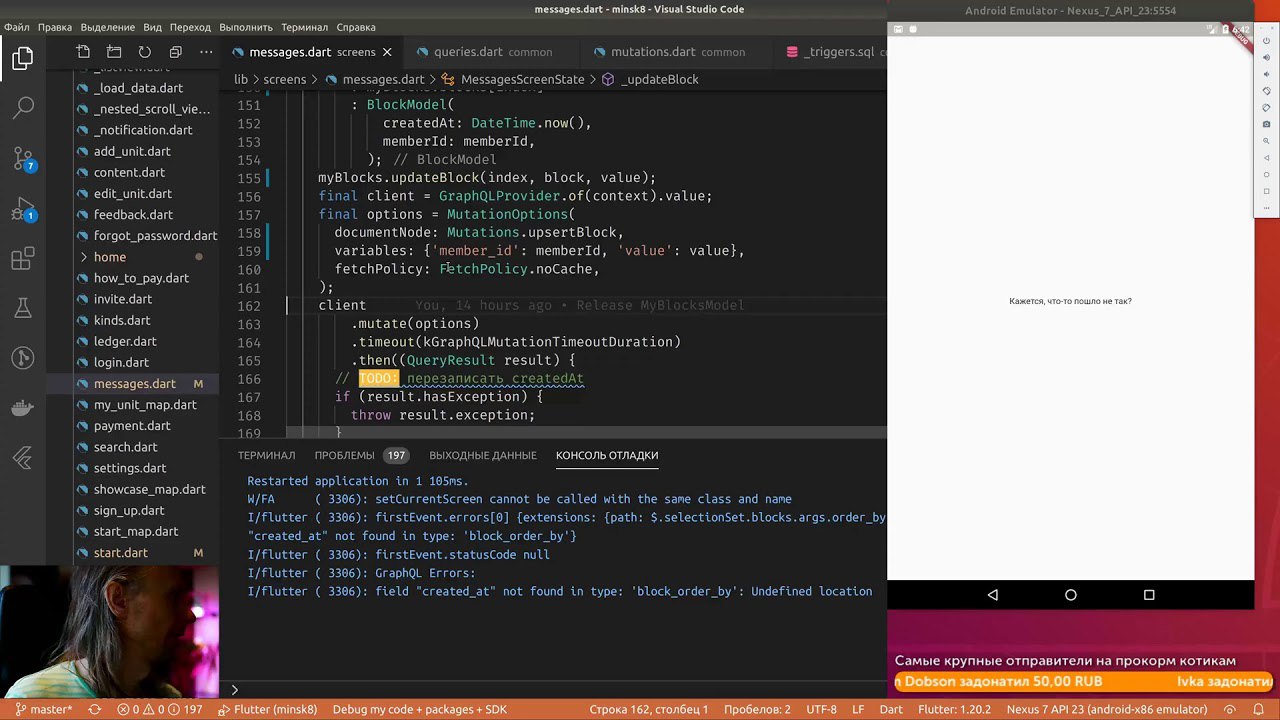
Task: Open the Вид menu
Action: coord(152,27)
